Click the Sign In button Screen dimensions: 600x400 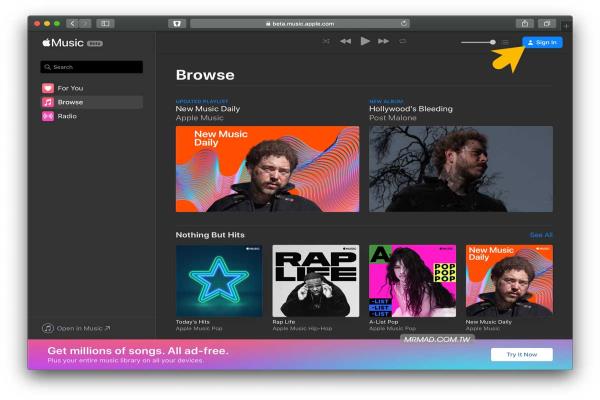tap(542, 42)
